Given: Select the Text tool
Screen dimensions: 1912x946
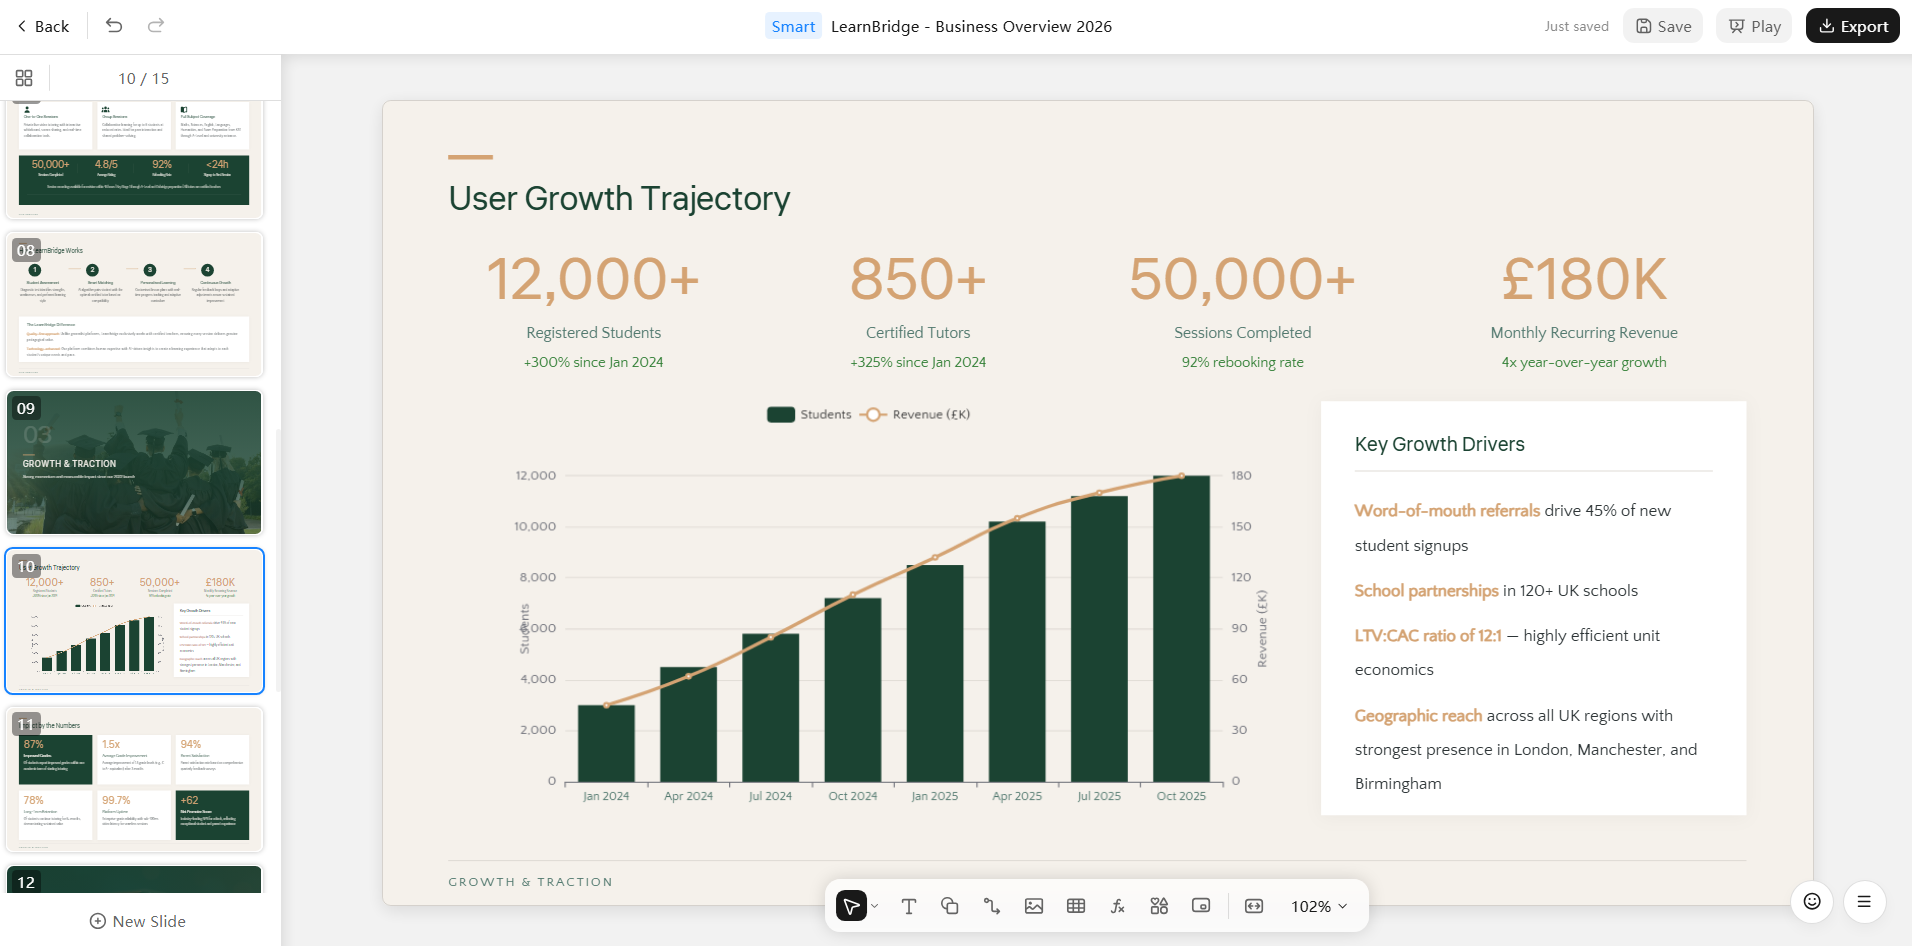Looking at the screenshot, I should 908,906.
